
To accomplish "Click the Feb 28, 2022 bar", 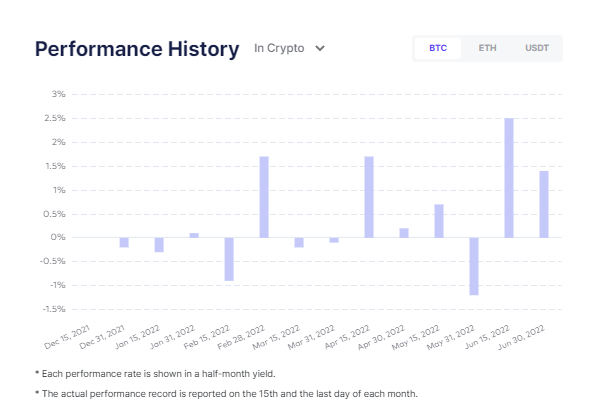I will (x=264, y=197).
